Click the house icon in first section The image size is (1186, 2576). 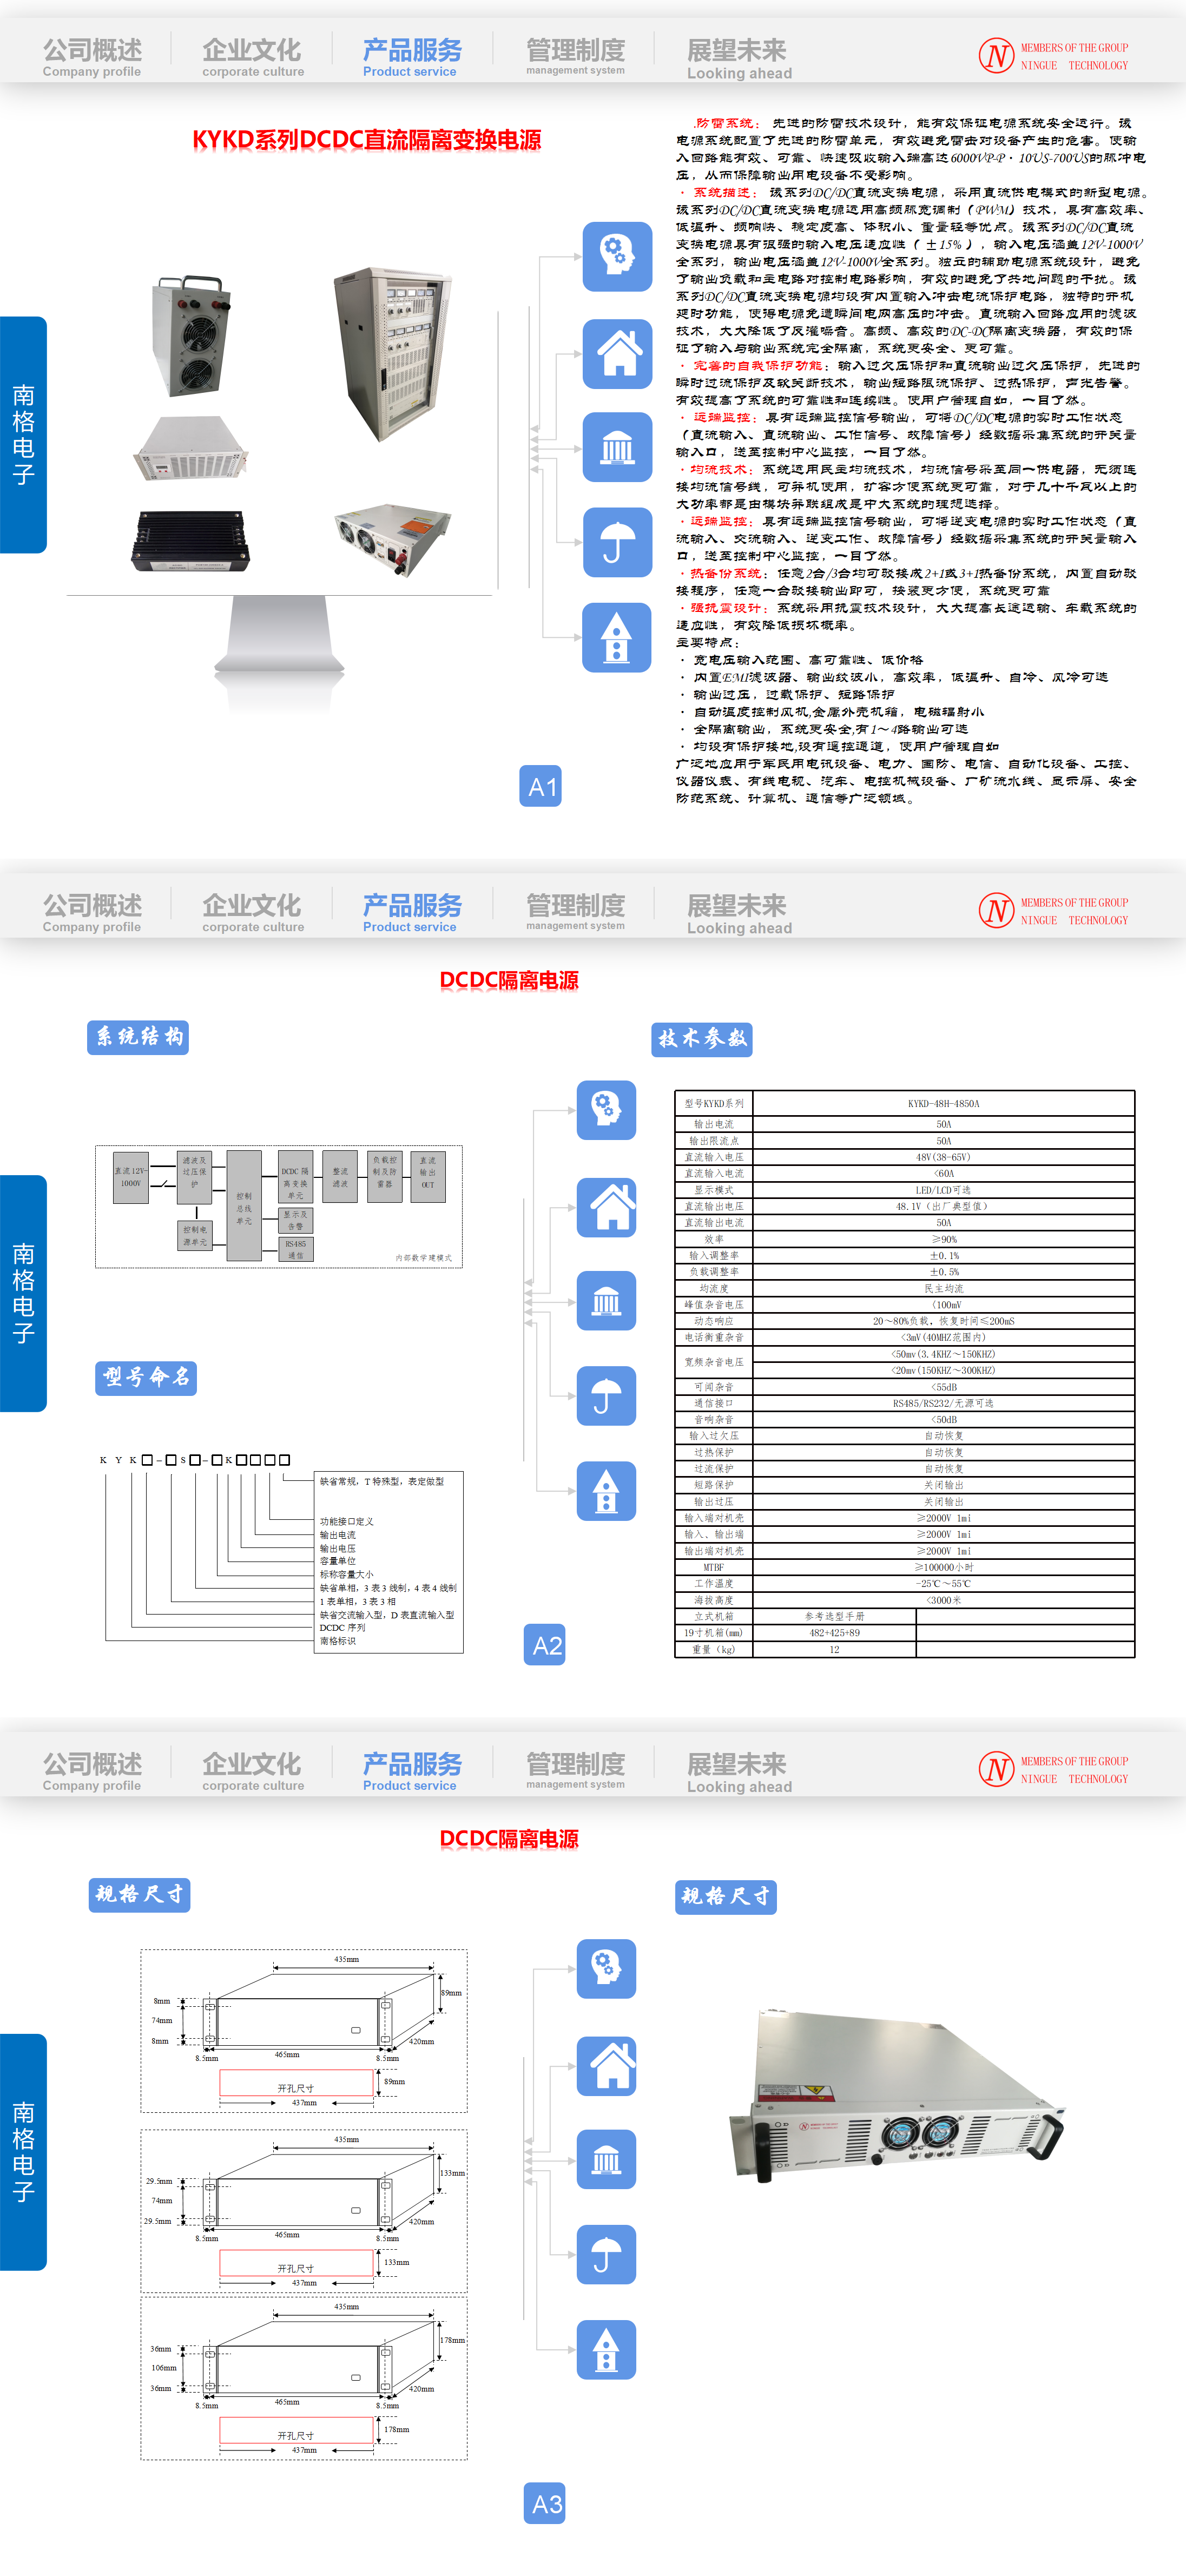click(x=617, y=353)
